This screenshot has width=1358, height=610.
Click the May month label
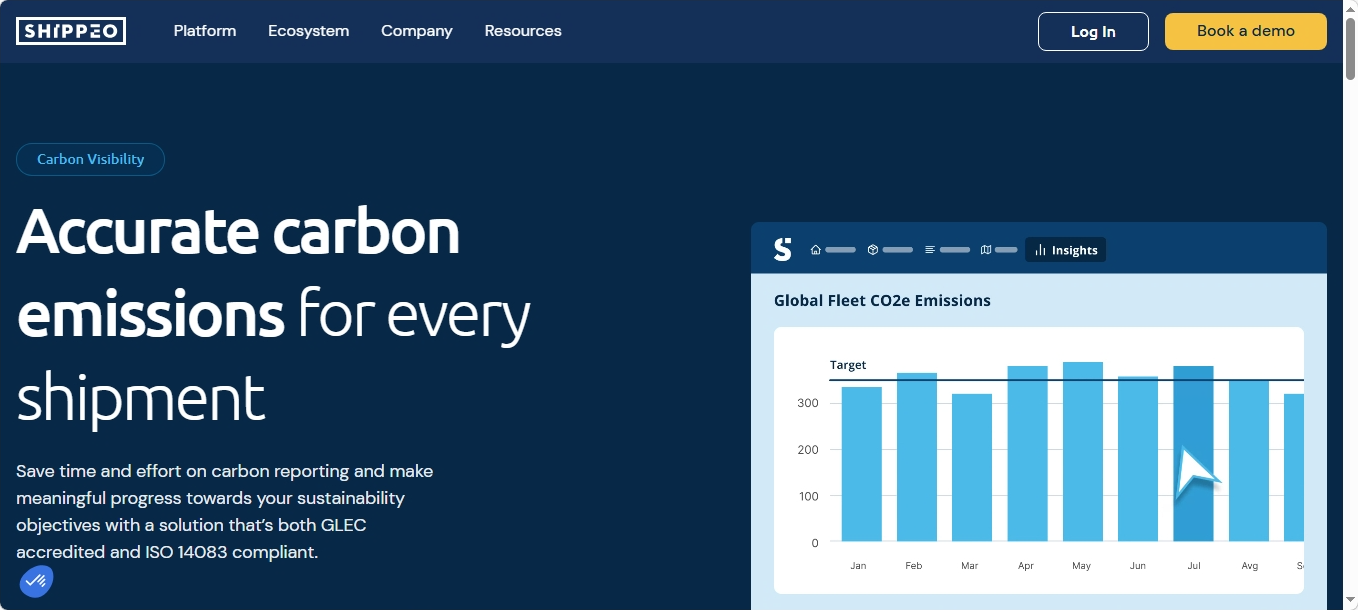[x=1081, y=566]
